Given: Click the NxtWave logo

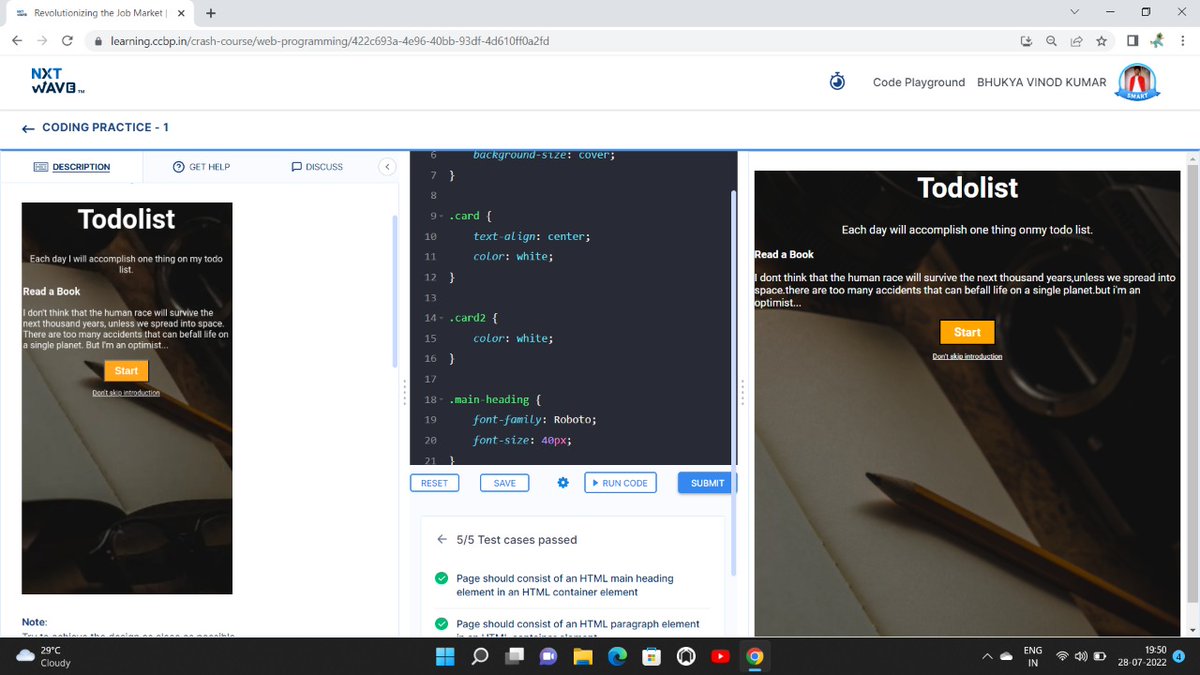Looking at the screenshot, I should [58, 81].
